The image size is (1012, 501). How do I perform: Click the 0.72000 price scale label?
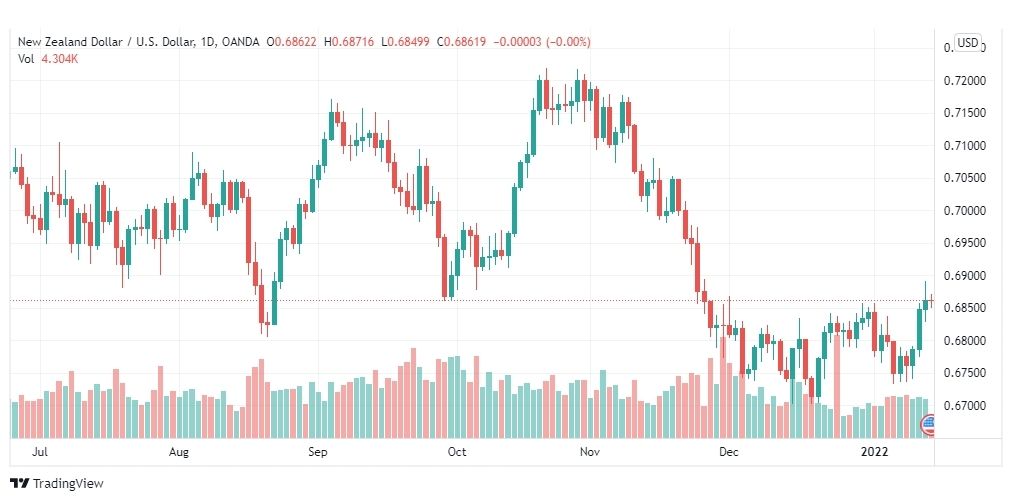[x=964, y=81]
